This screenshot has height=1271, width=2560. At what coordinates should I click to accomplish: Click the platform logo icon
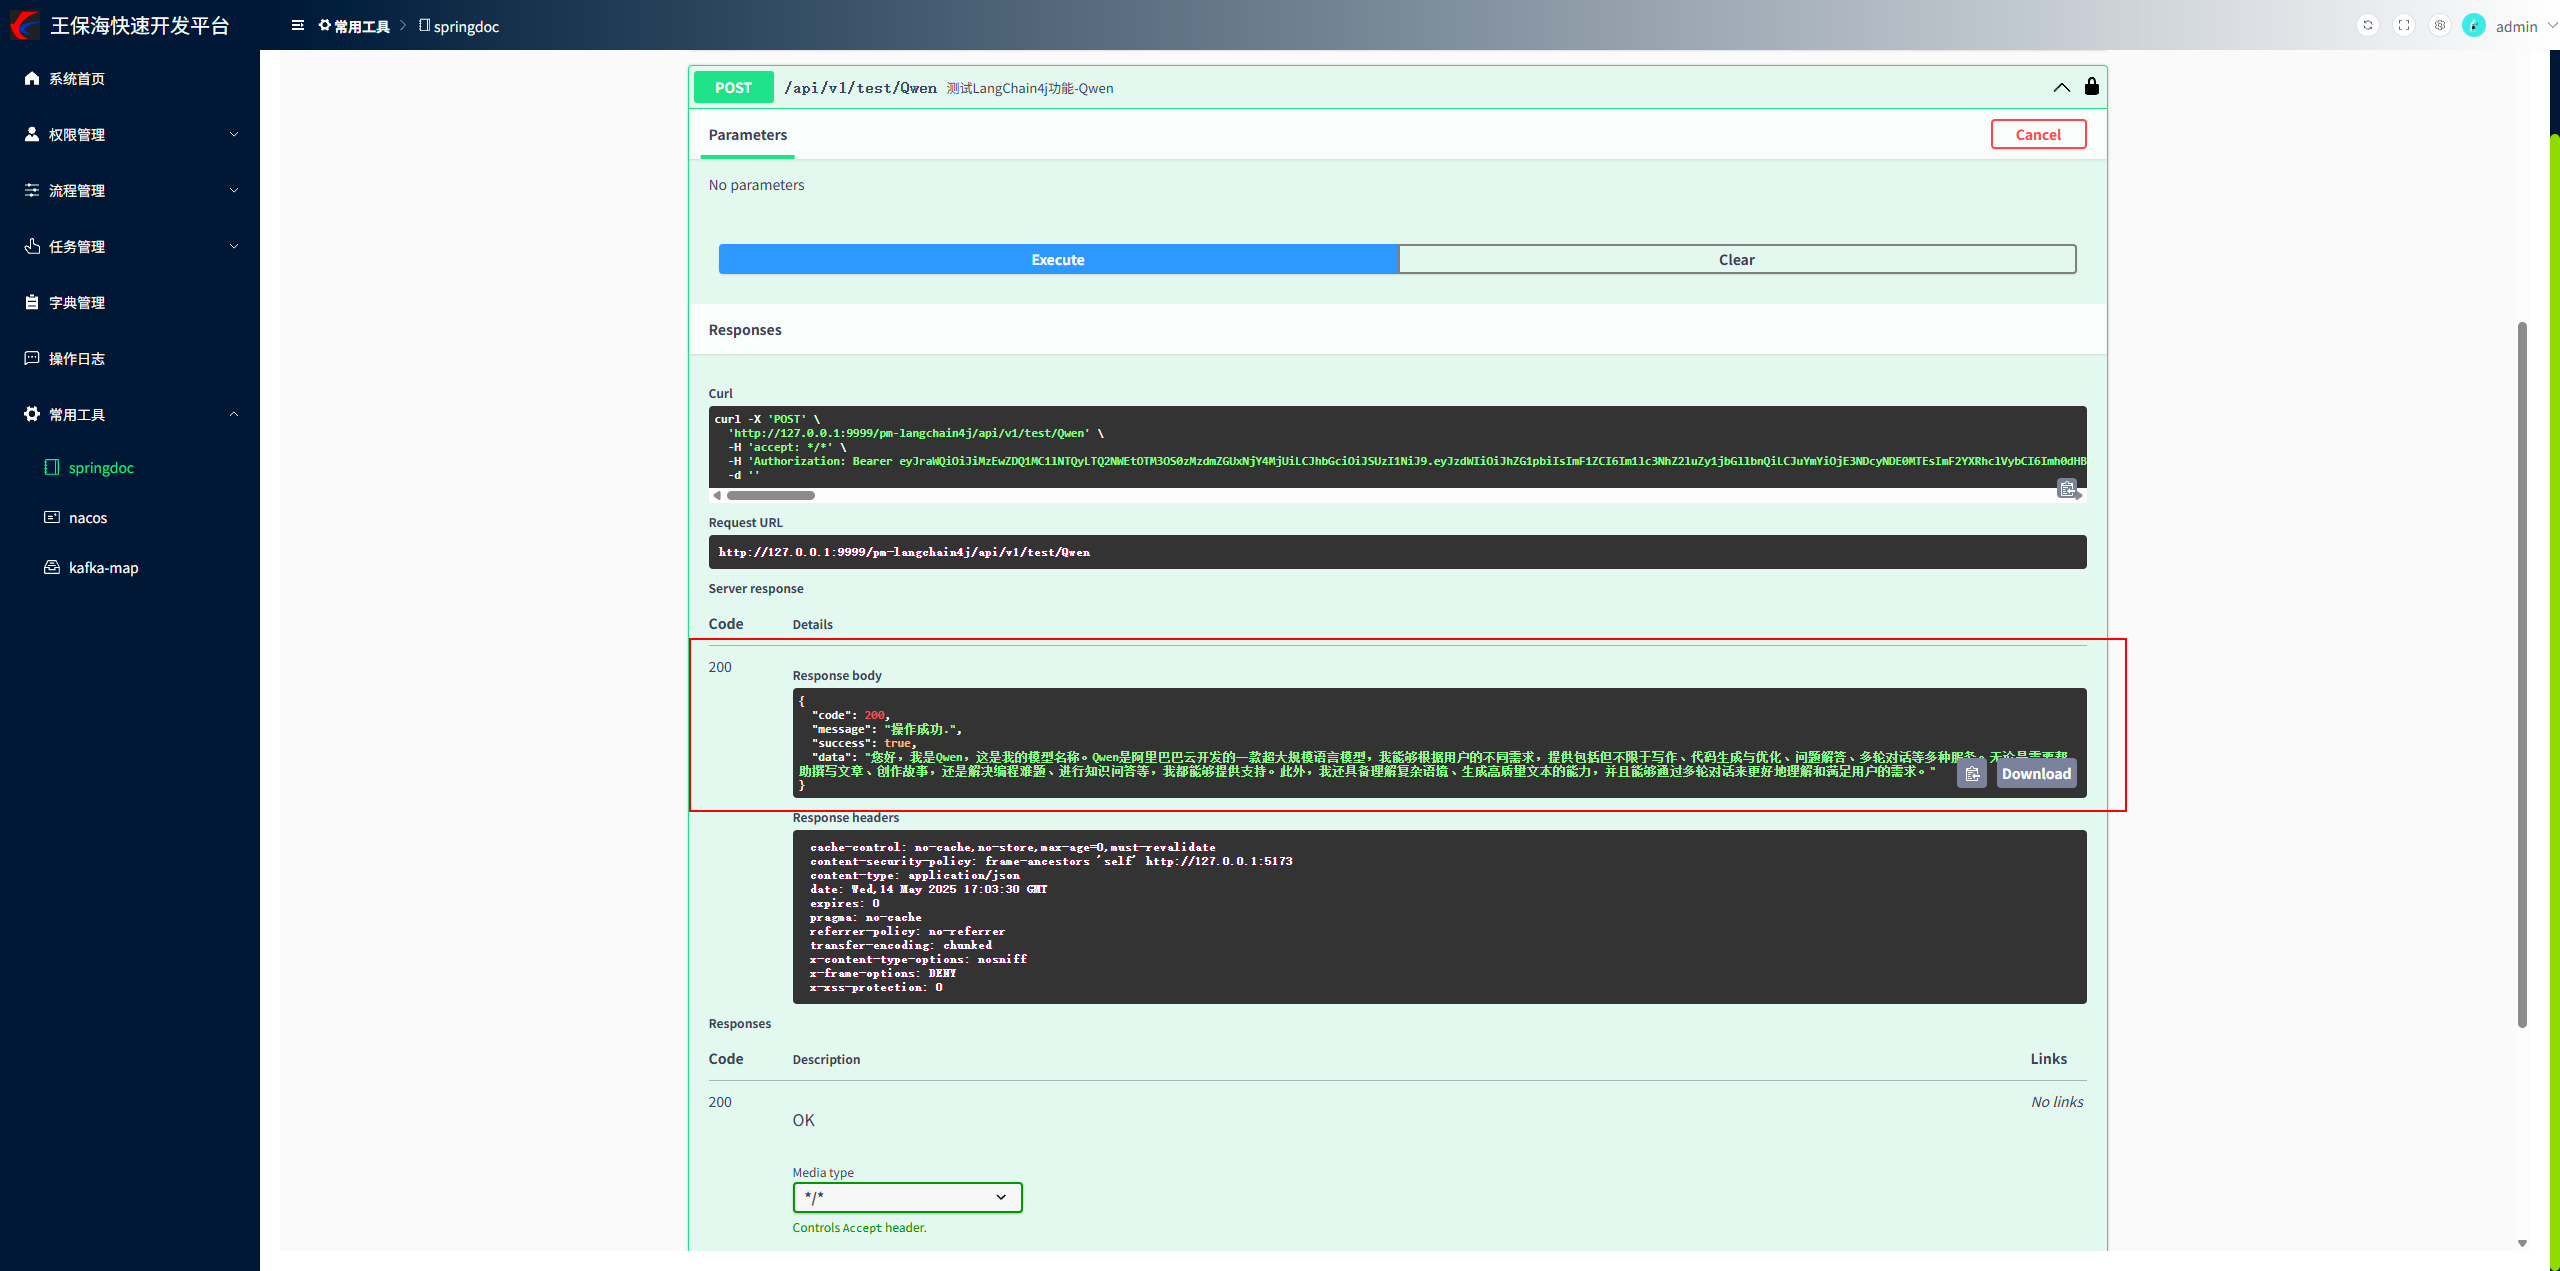point(25,26)
